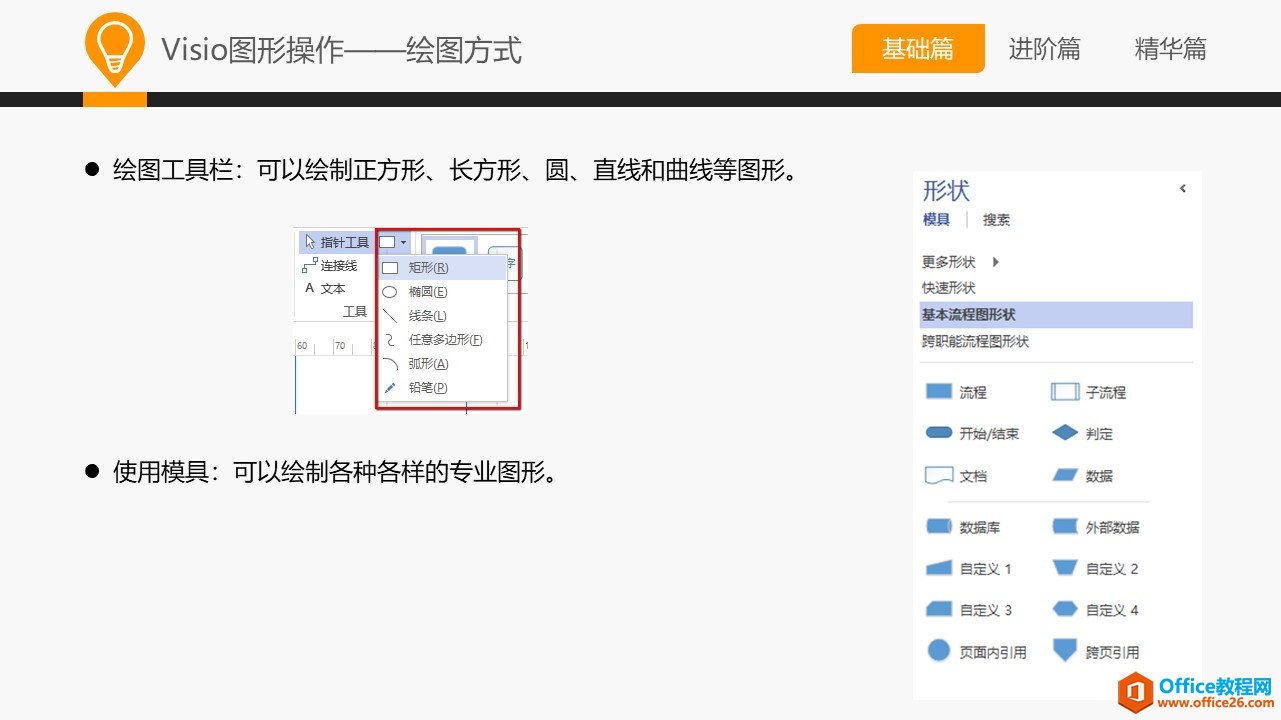This screenshot has width=1281, height=720.
Task: Click the slide title Visio图形操作——绘图方式
Action: 341,49
